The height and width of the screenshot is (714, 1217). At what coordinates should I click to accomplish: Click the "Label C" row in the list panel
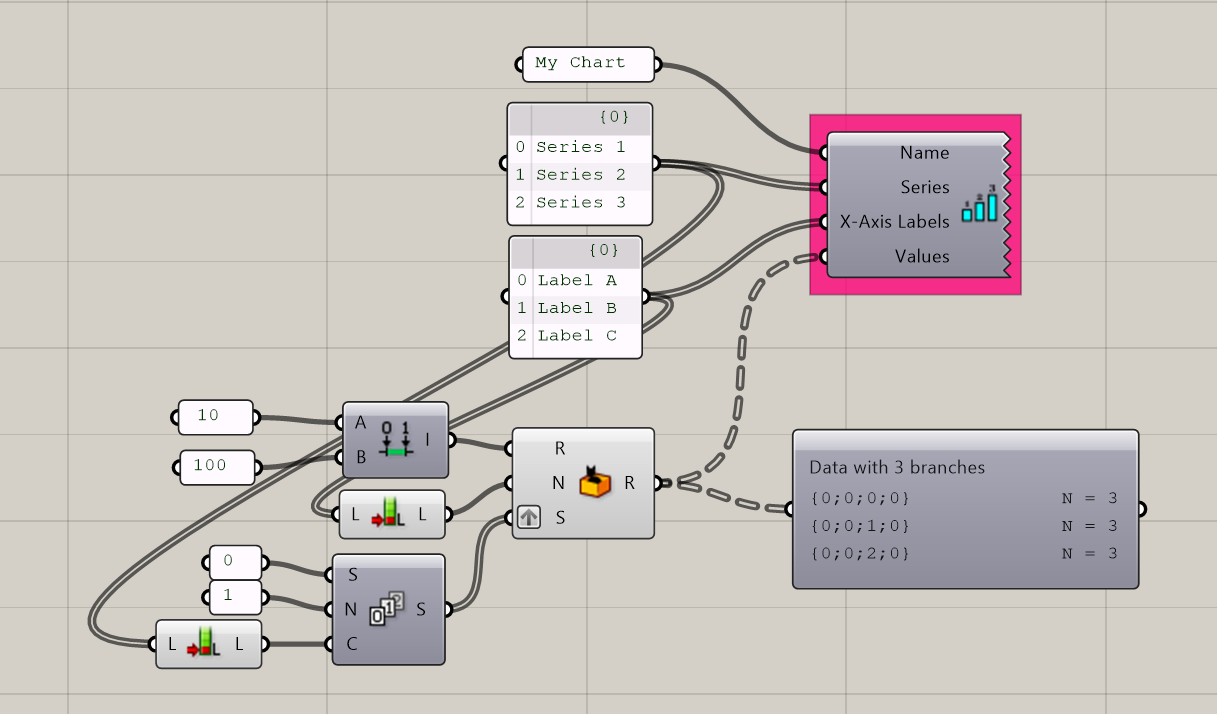tap(576, 336)
